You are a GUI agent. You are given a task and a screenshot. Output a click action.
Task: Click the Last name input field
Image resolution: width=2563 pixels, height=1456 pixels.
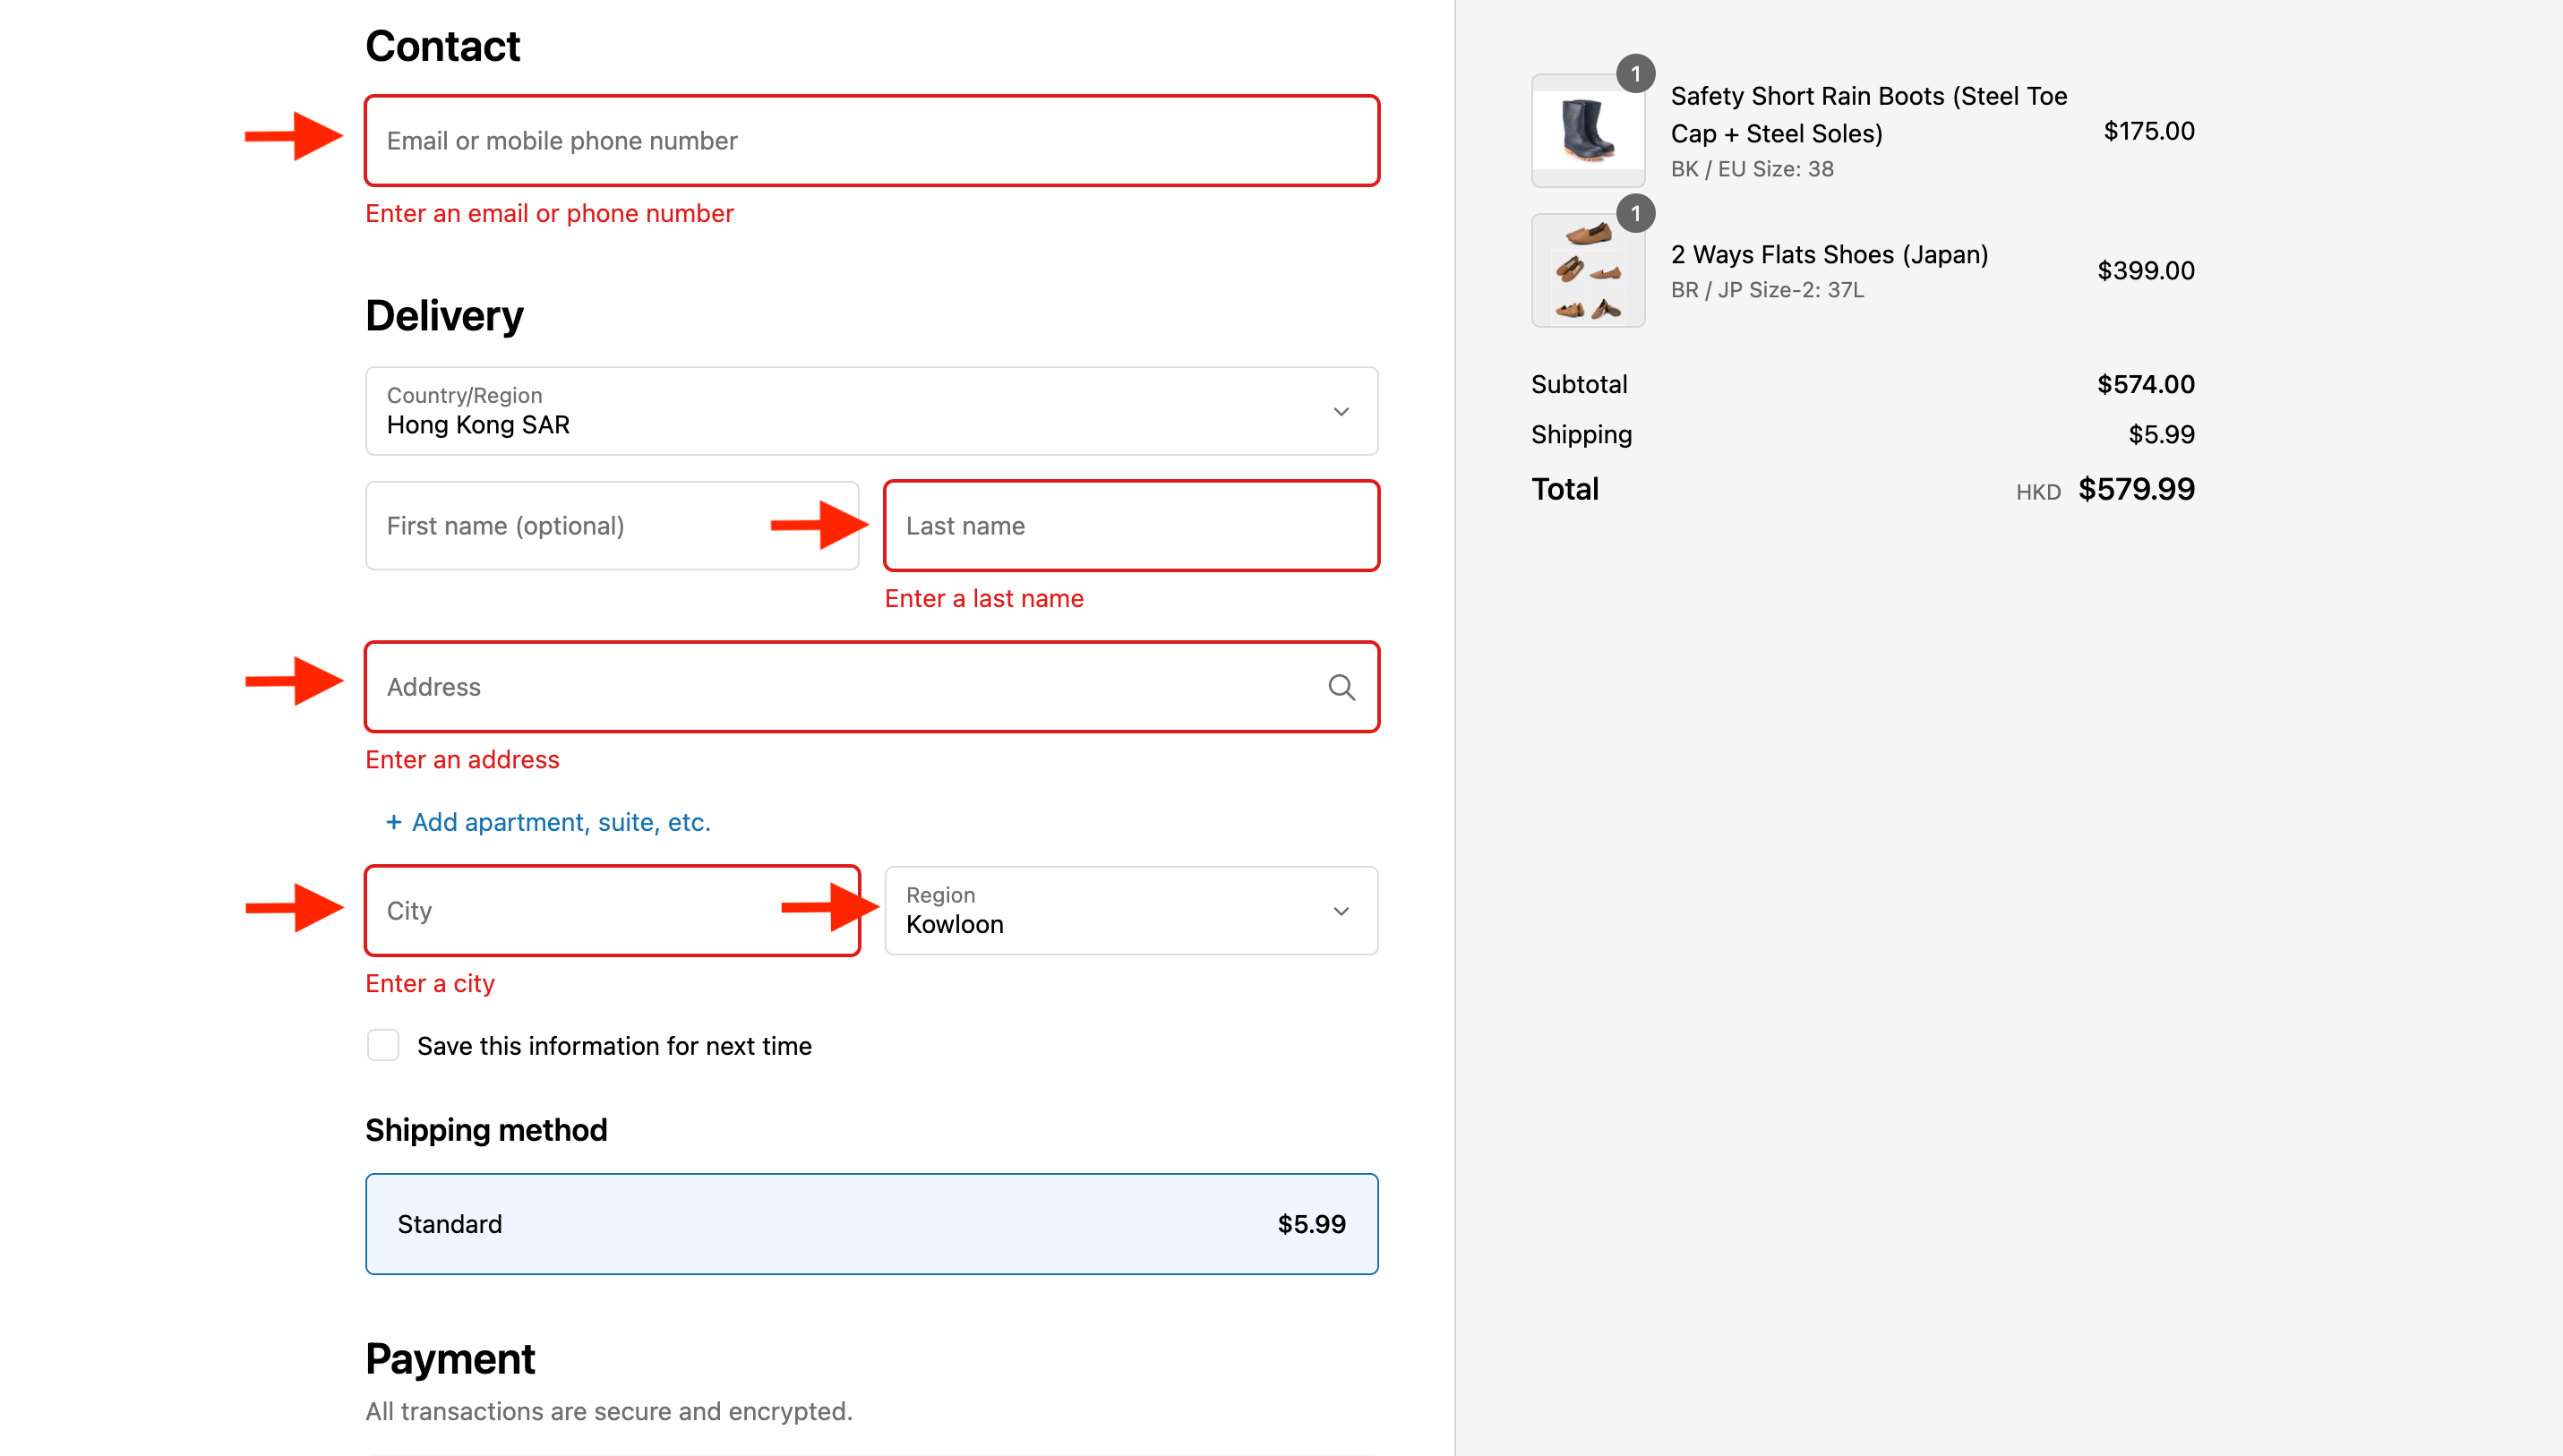click(1130, 526)
